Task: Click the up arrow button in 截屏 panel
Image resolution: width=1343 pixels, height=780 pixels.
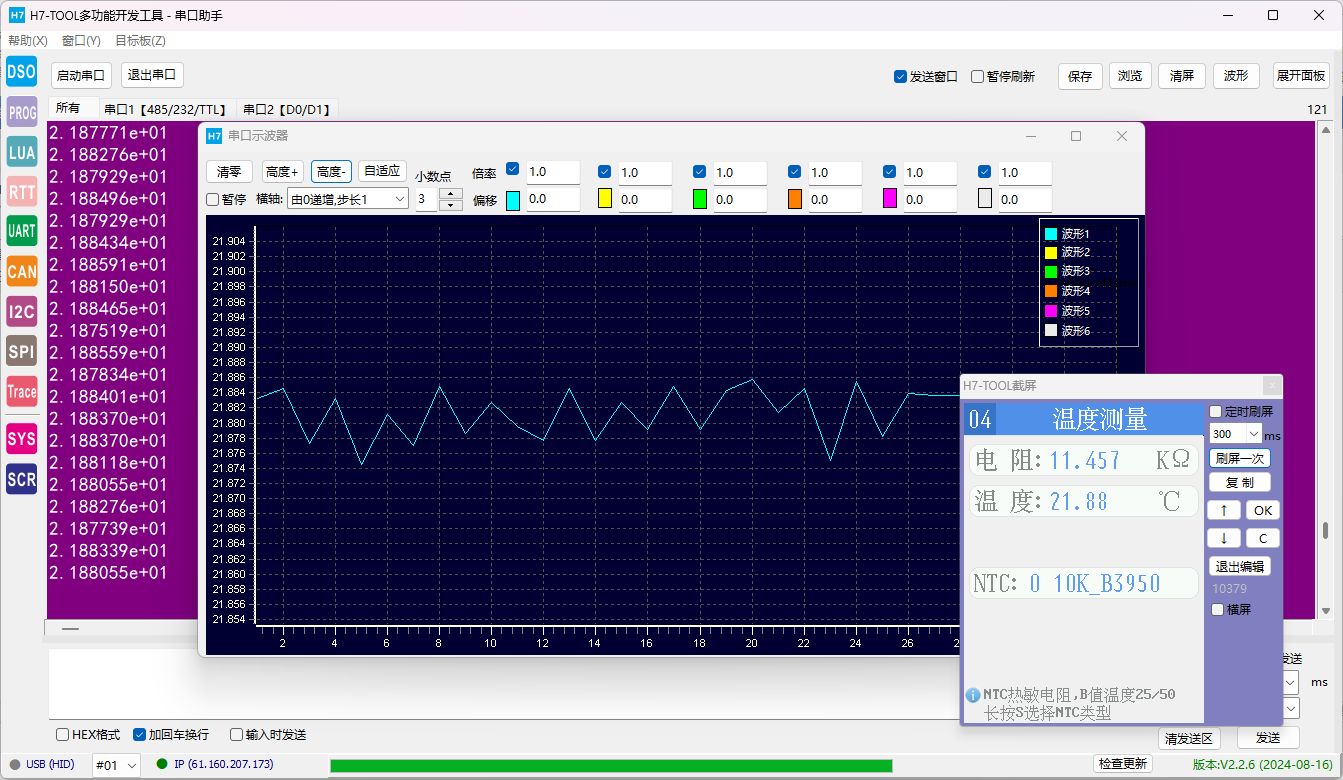Action: point(1224,510)
